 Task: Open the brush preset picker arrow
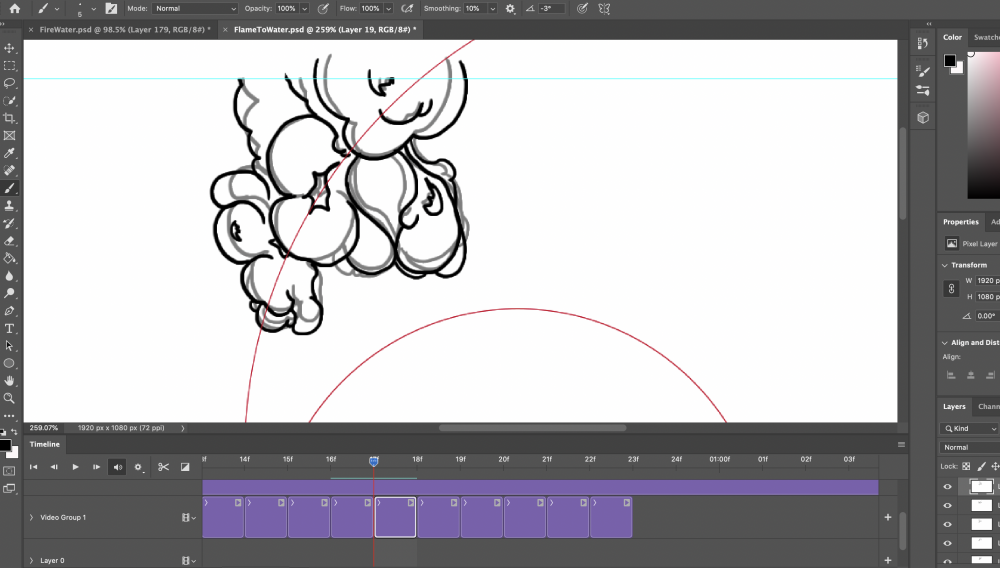point(94,9)
